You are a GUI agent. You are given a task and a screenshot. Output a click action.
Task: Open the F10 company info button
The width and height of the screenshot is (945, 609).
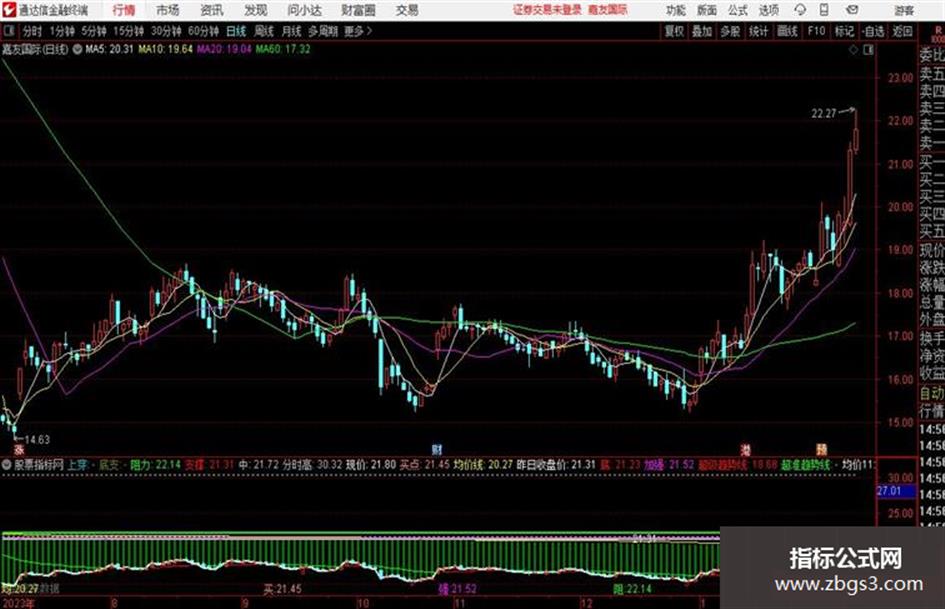pyautogui.click(x=816, y=31)
